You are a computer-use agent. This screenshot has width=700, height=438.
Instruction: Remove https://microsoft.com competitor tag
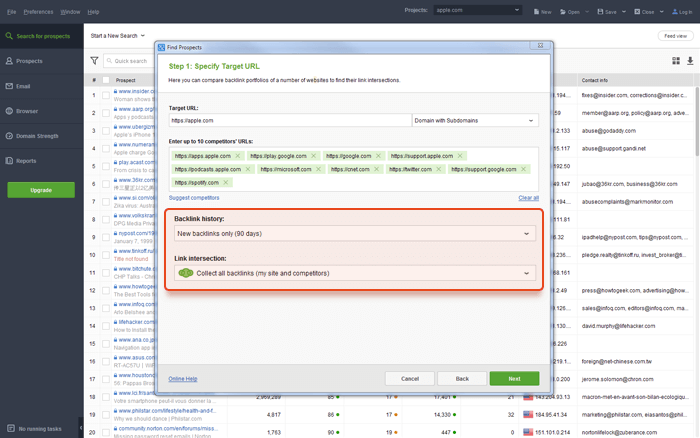coord(318,169)
